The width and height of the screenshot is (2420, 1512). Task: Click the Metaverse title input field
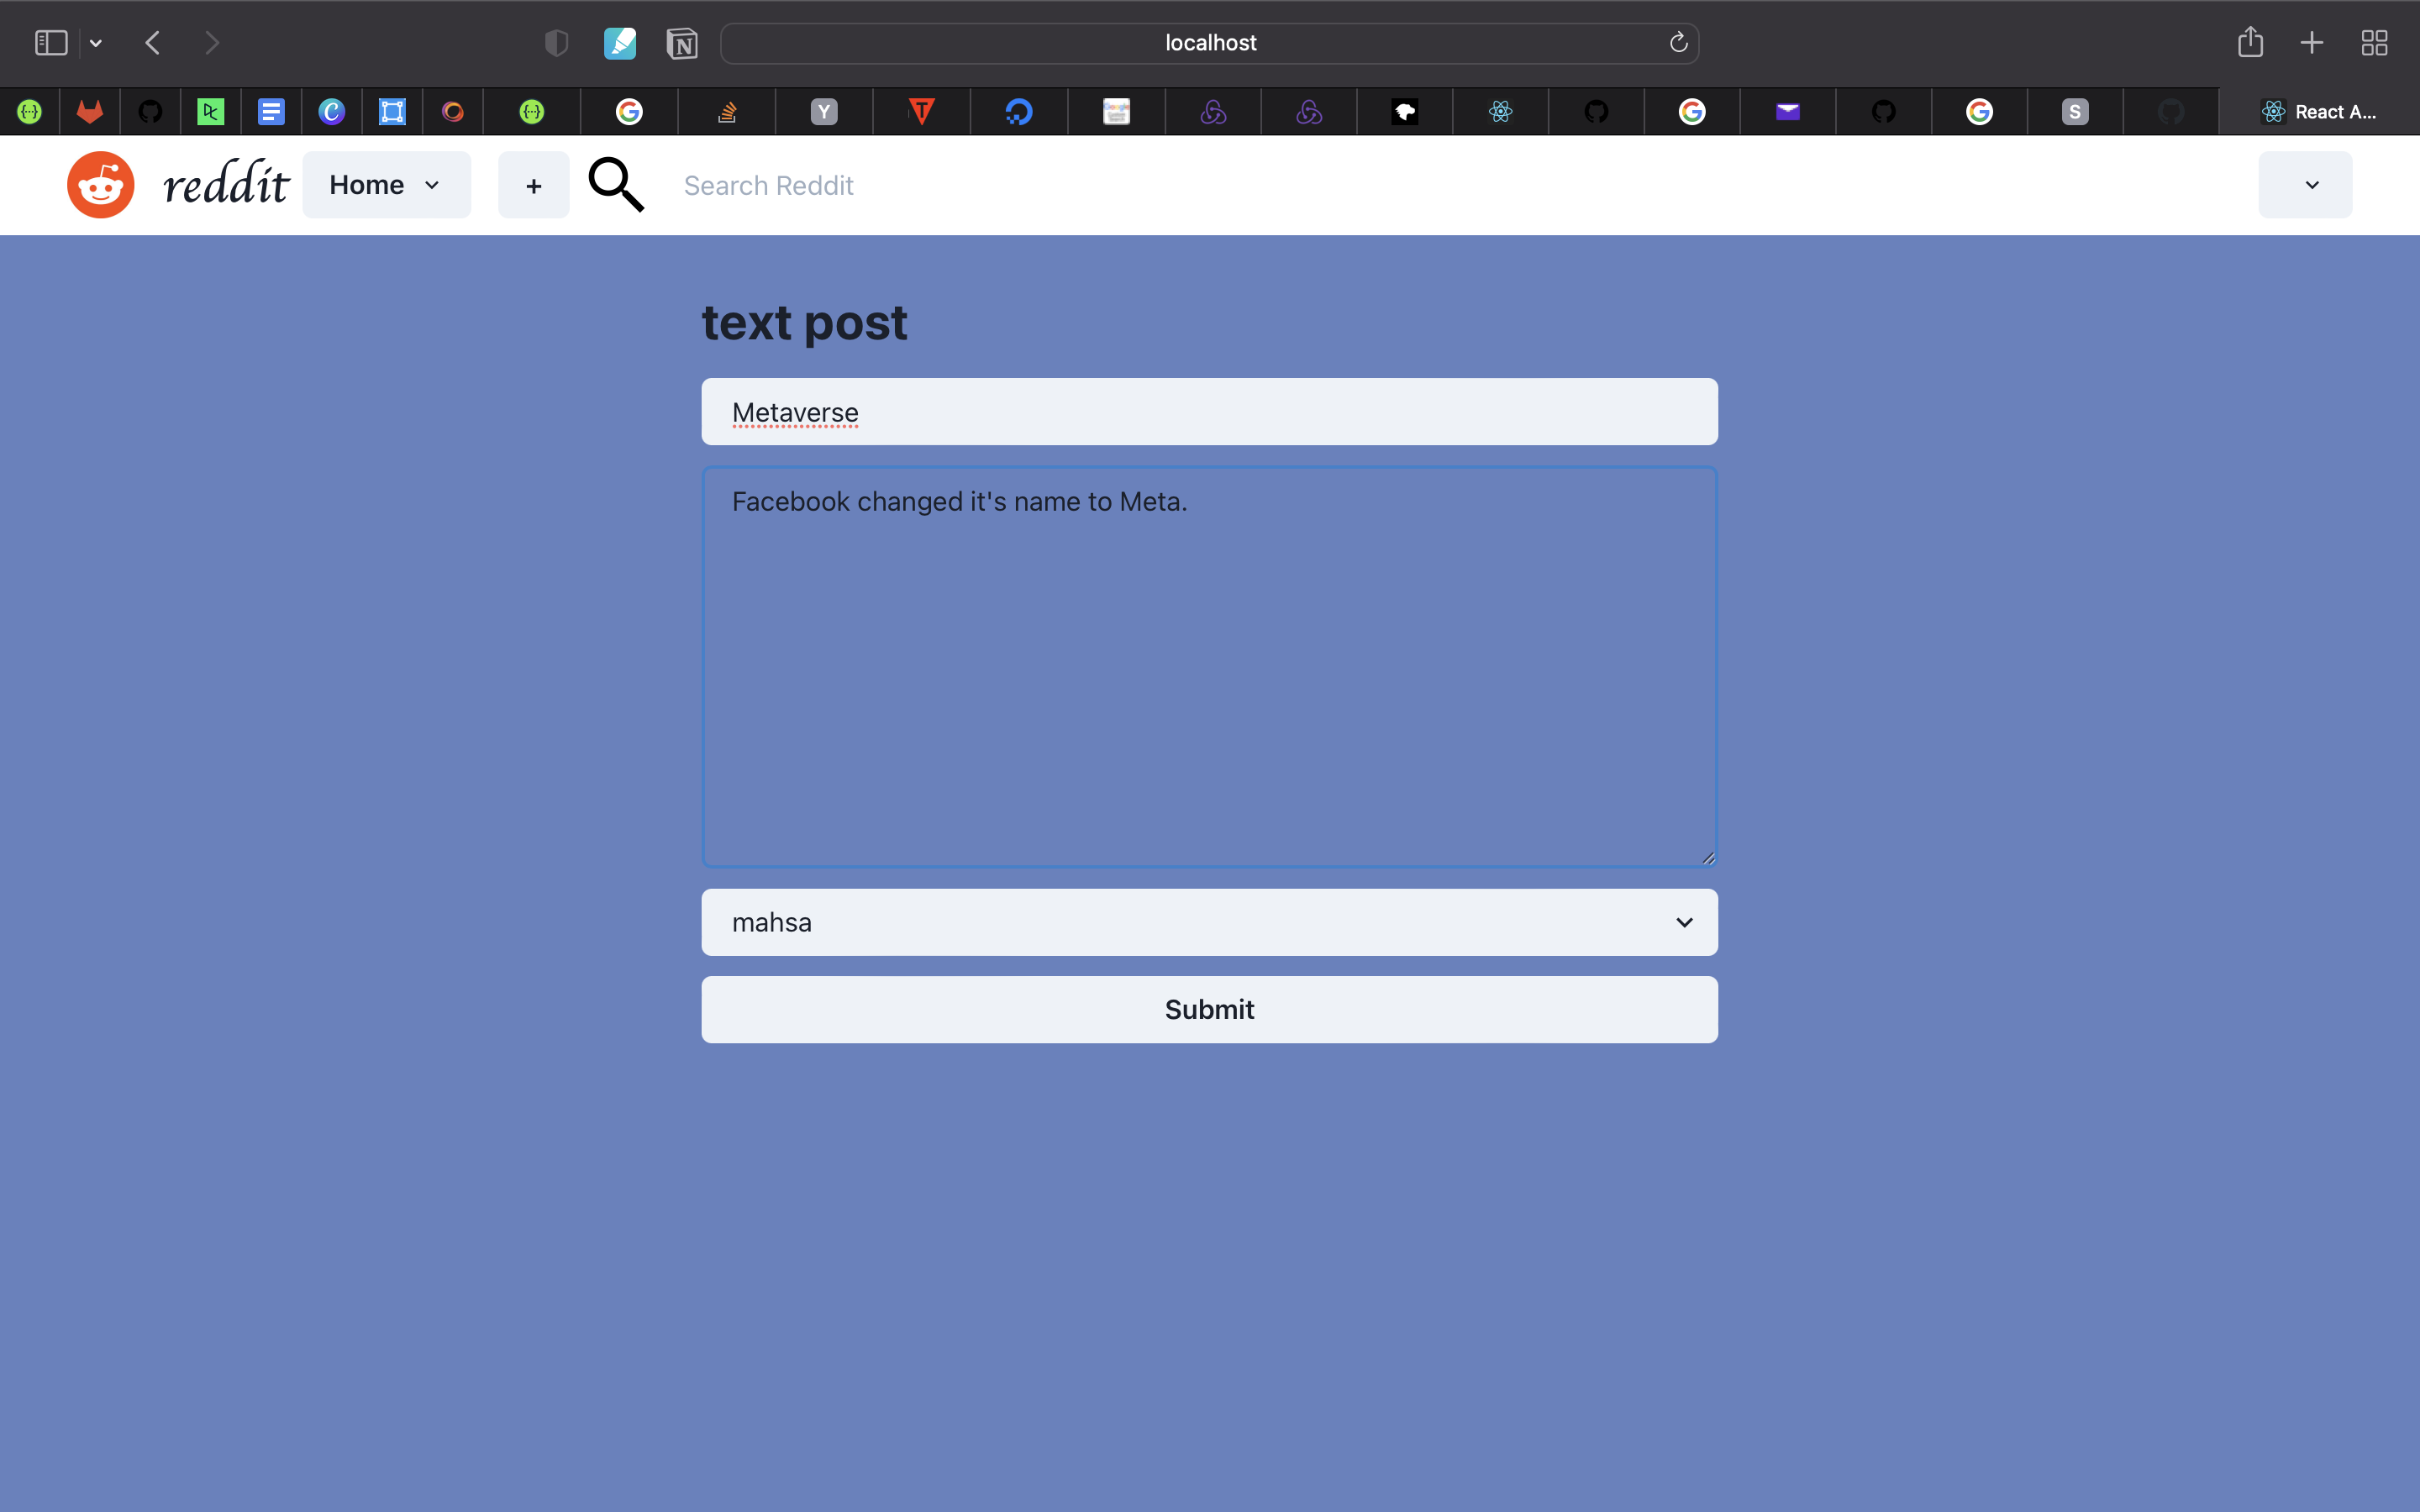tap(1209, 412)
